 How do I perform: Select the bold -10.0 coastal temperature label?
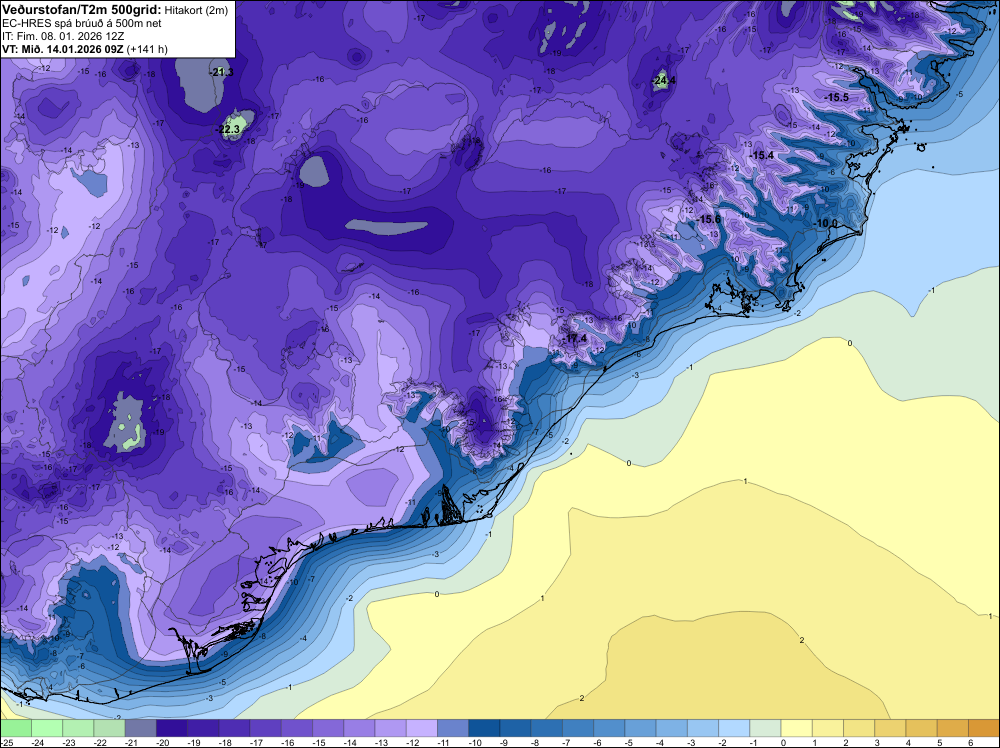tap(825, 223)
